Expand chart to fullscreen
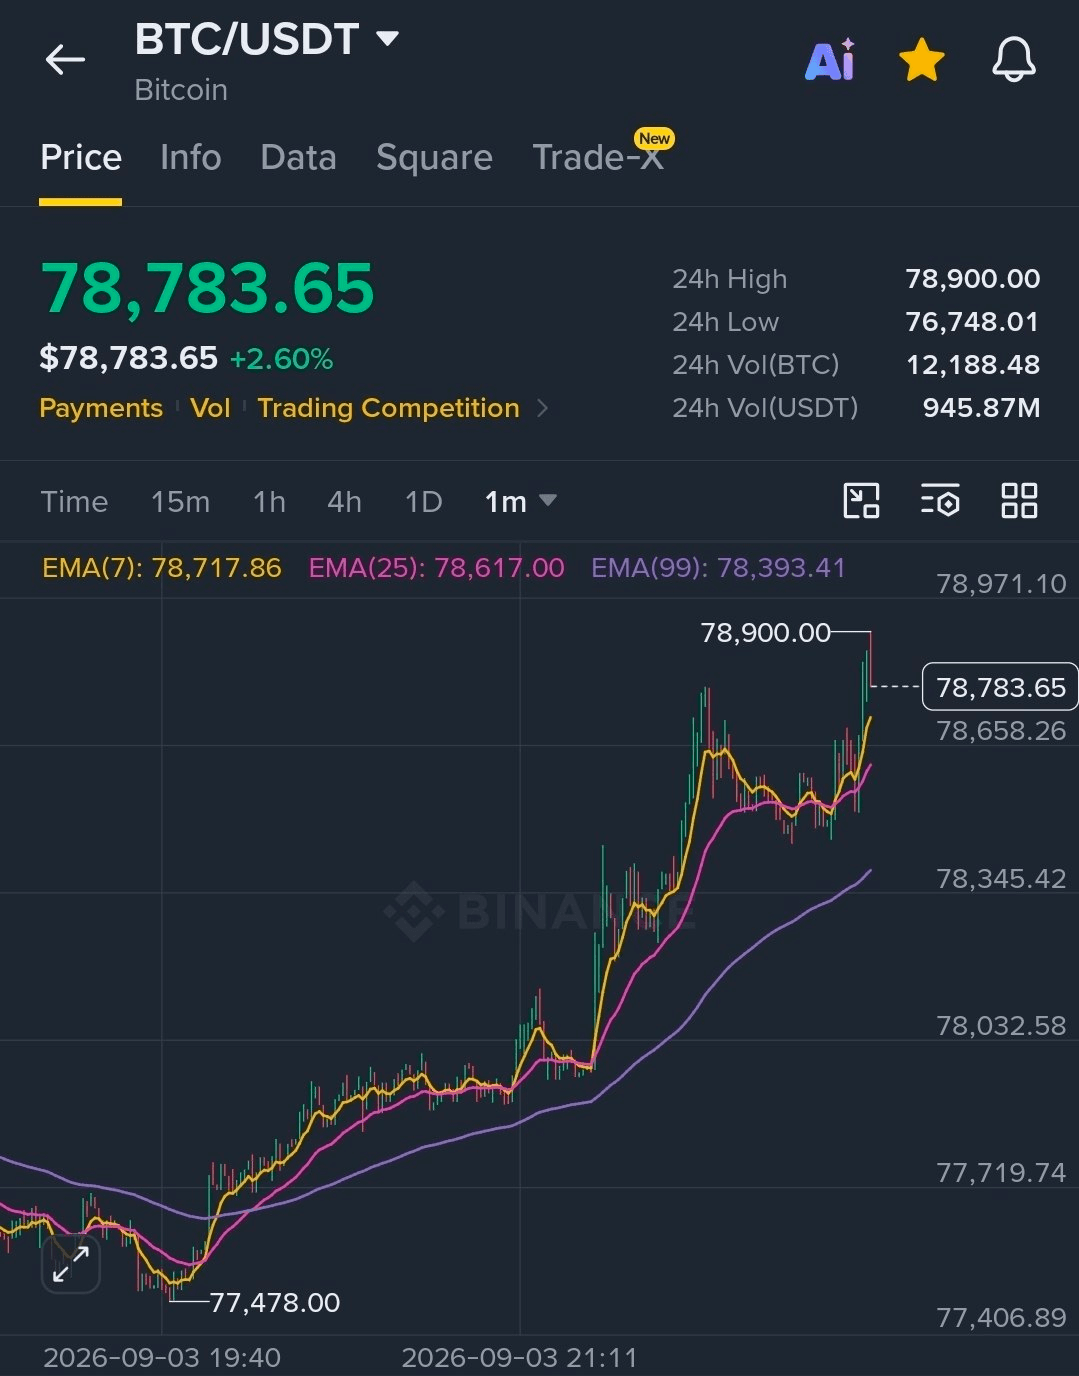Viewport: 1079px width, 1376px height. click(71, 1263)
